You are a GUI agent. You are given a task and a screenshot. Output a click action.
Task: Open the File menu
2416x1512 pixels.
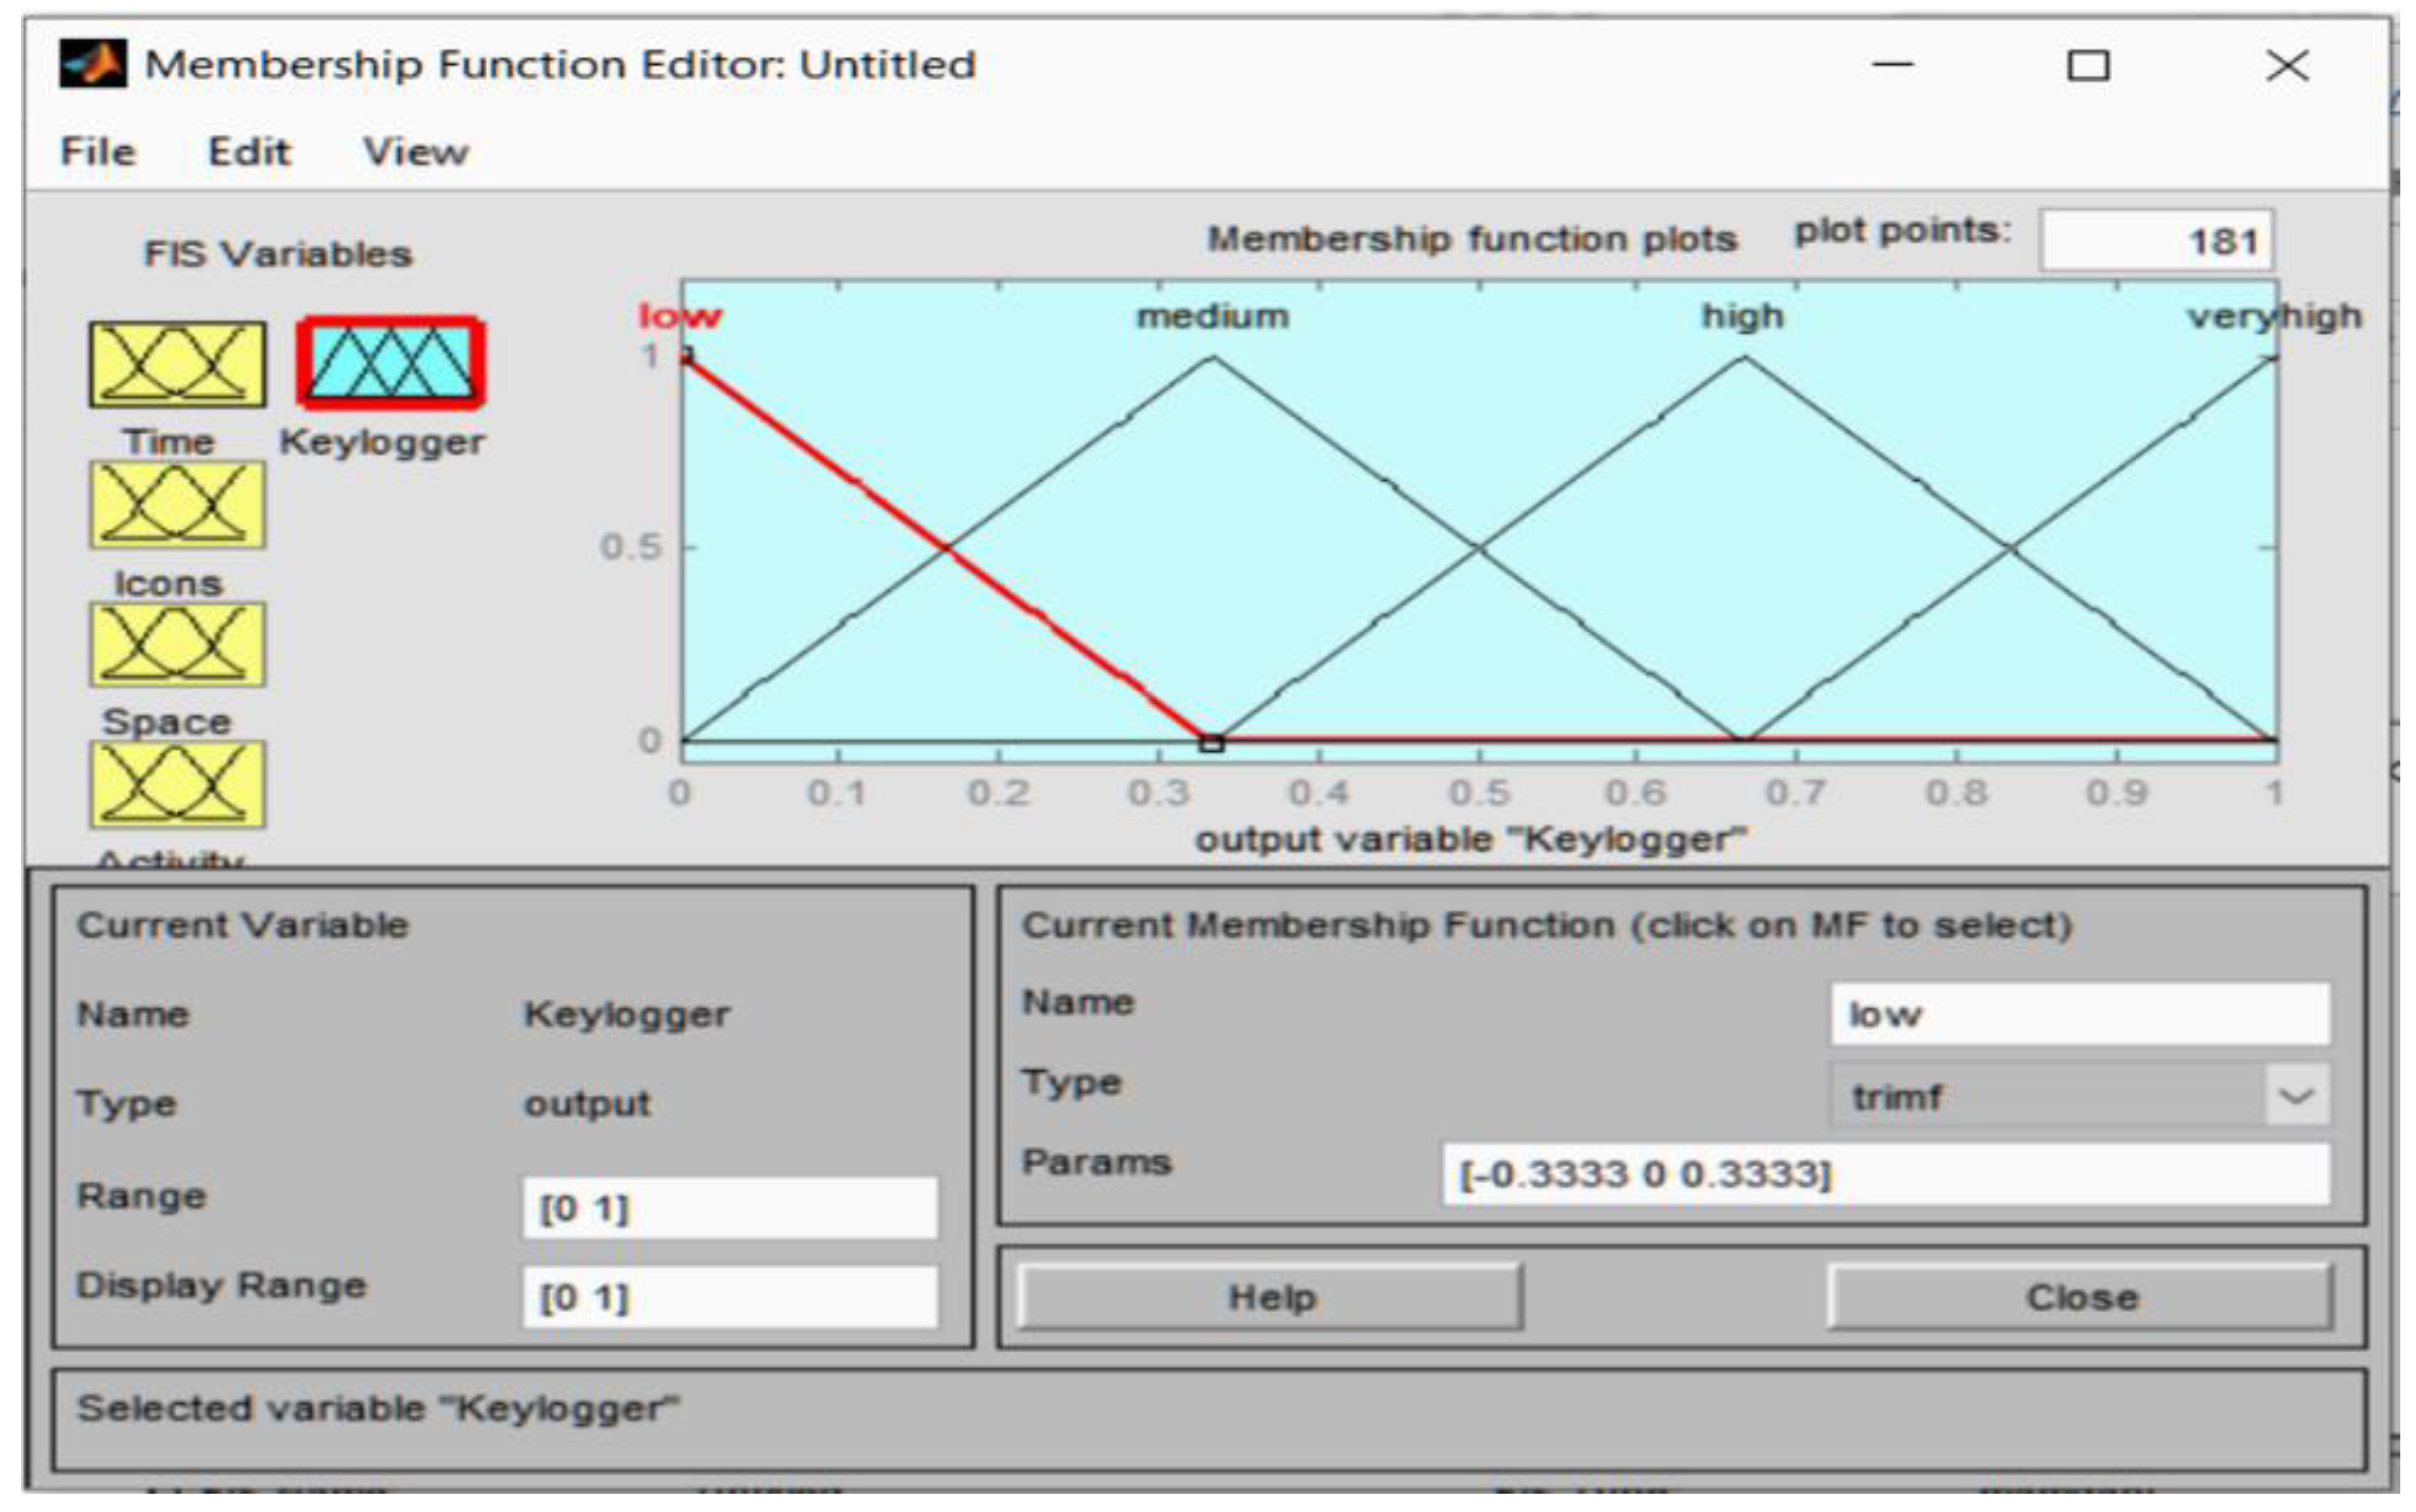click(97, 152)
